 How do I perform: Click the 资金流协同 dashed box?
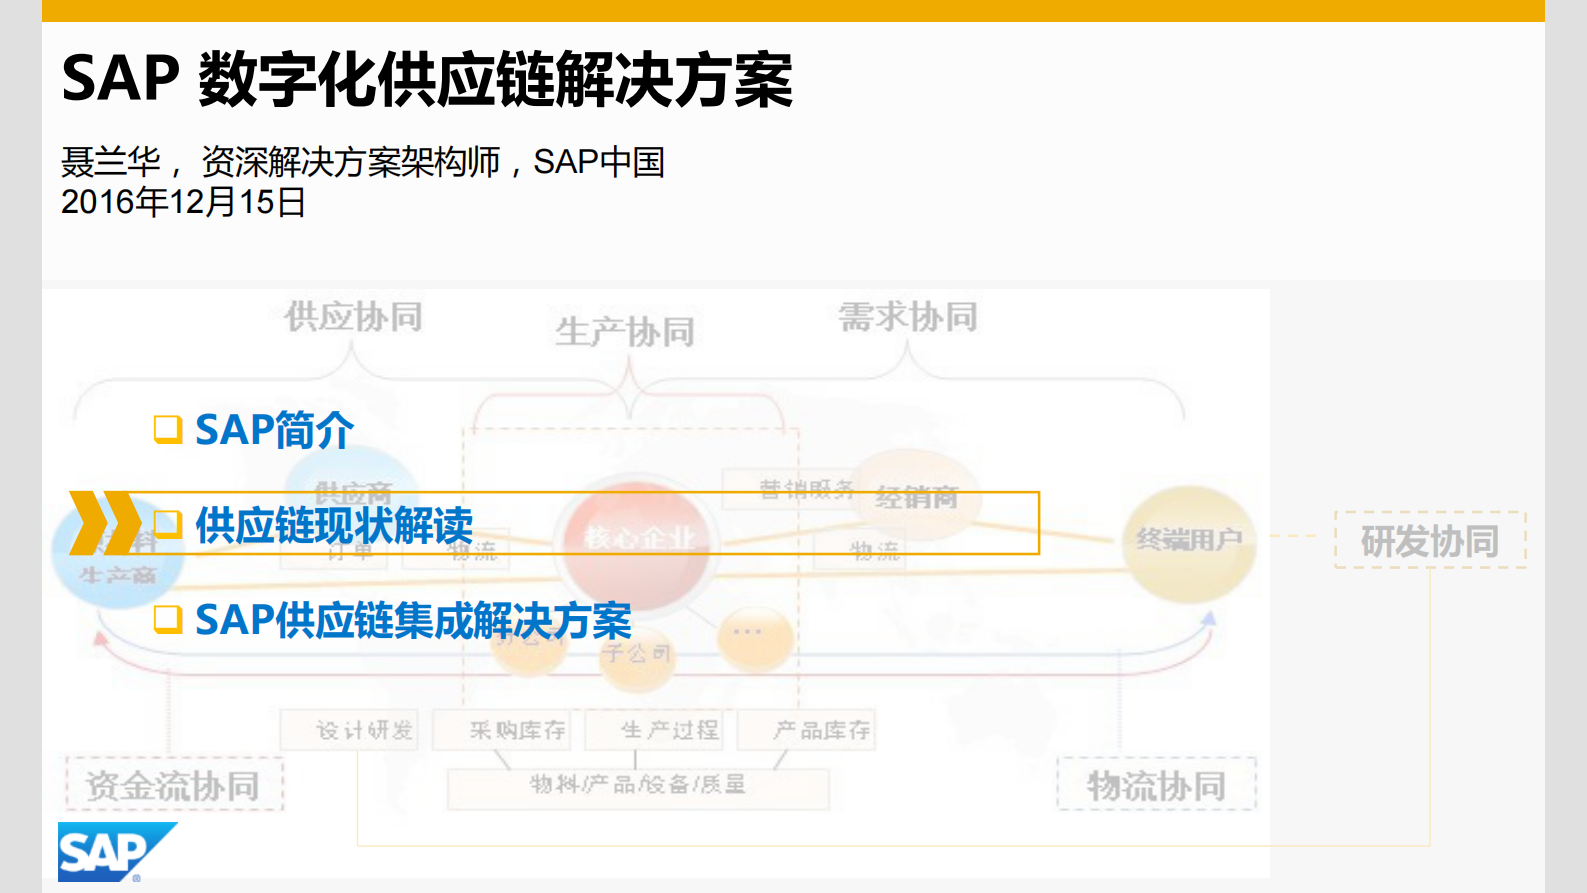coord(174,785)
